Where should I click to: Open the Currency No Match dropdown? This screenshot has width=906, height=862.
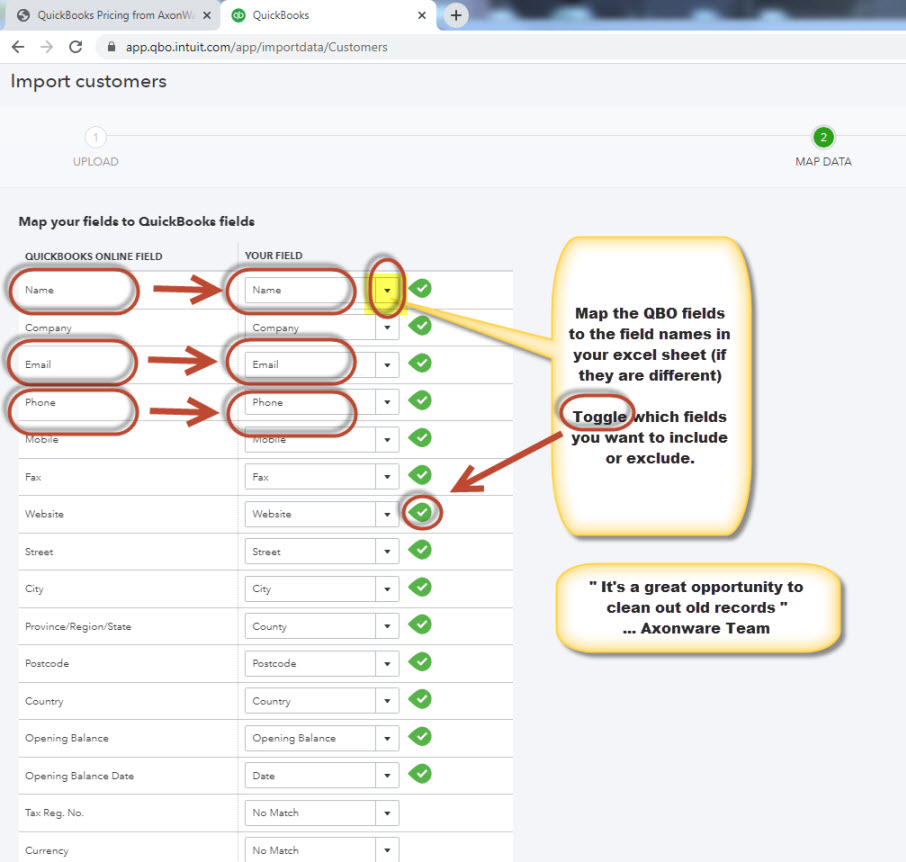387,850
